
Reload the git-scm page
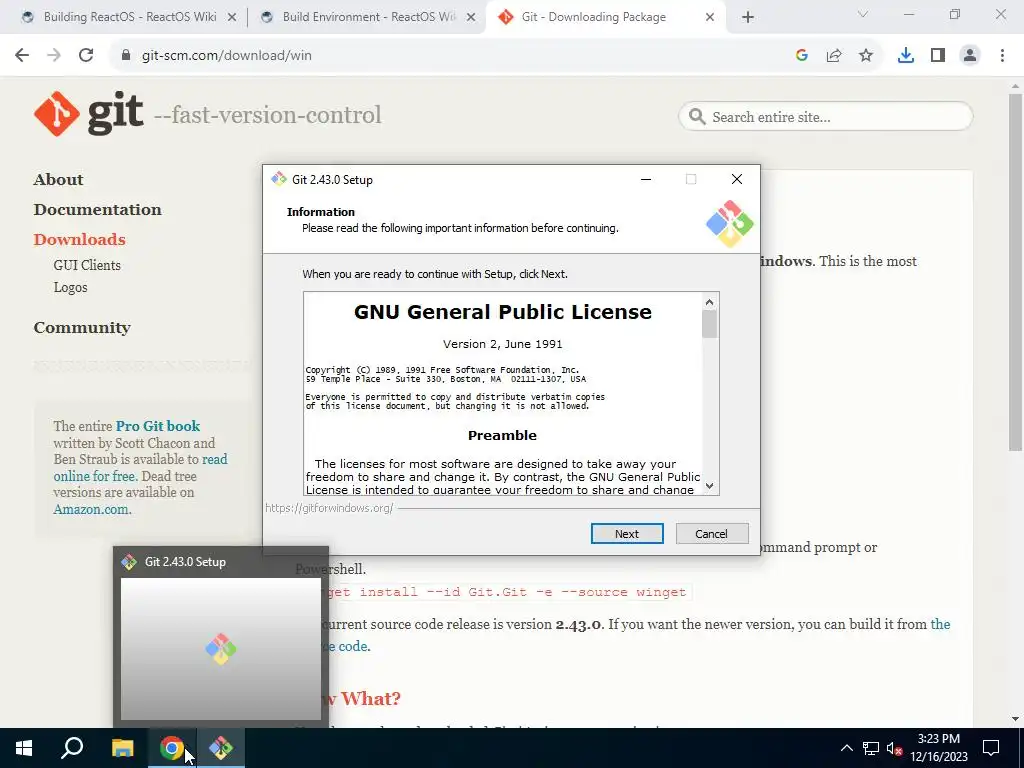point(86,56)
